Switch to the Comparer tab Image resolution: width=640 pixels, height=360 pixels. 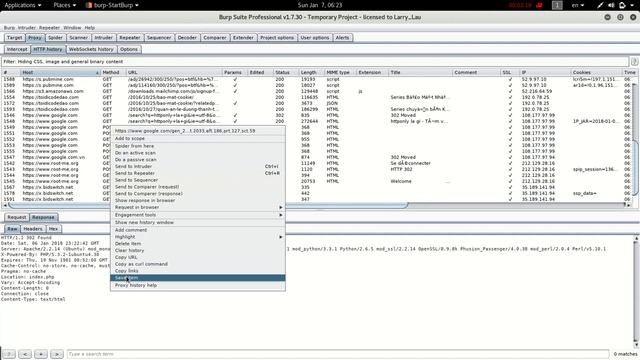click(215, 38)
